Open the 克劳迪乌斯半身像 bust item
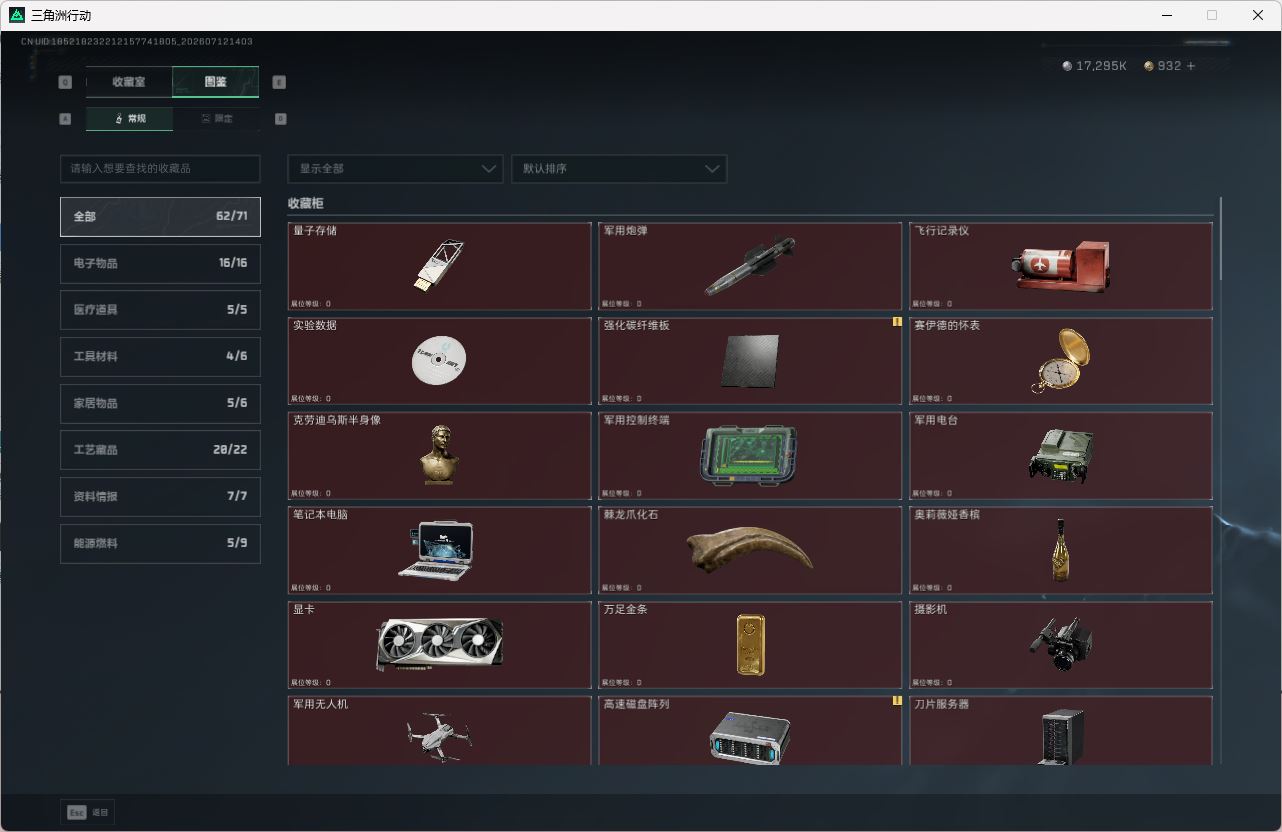The image size is (1282, 832). pyautogui.click(x=439, y=456)
